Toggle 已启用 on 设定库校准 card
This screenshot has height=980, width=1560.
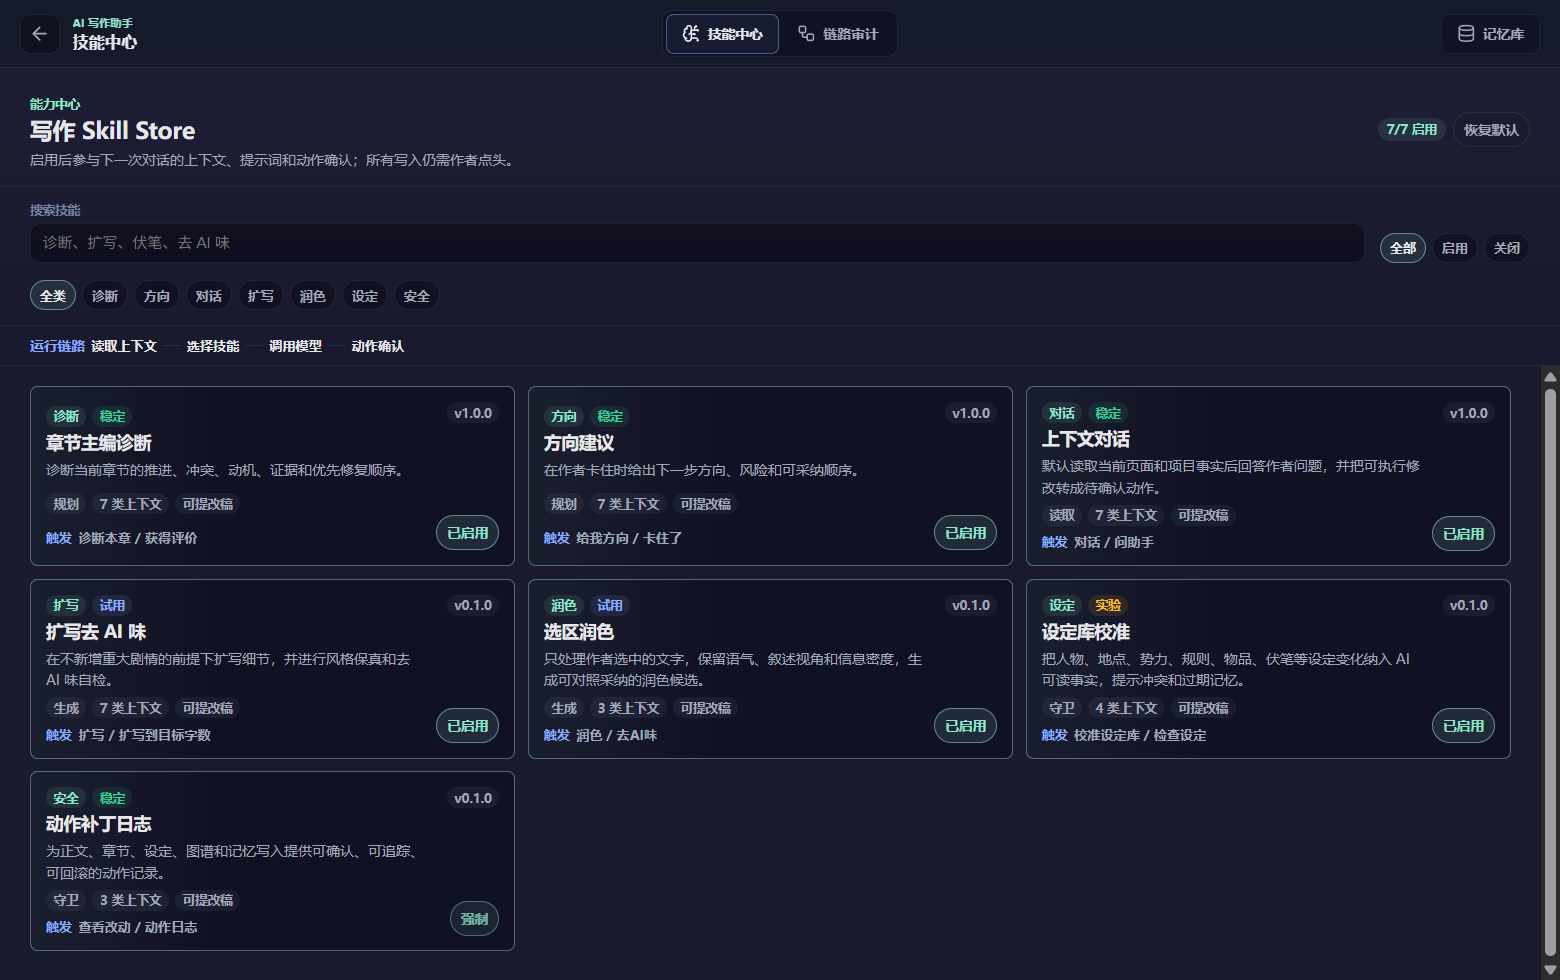(x=1463, y=726)
